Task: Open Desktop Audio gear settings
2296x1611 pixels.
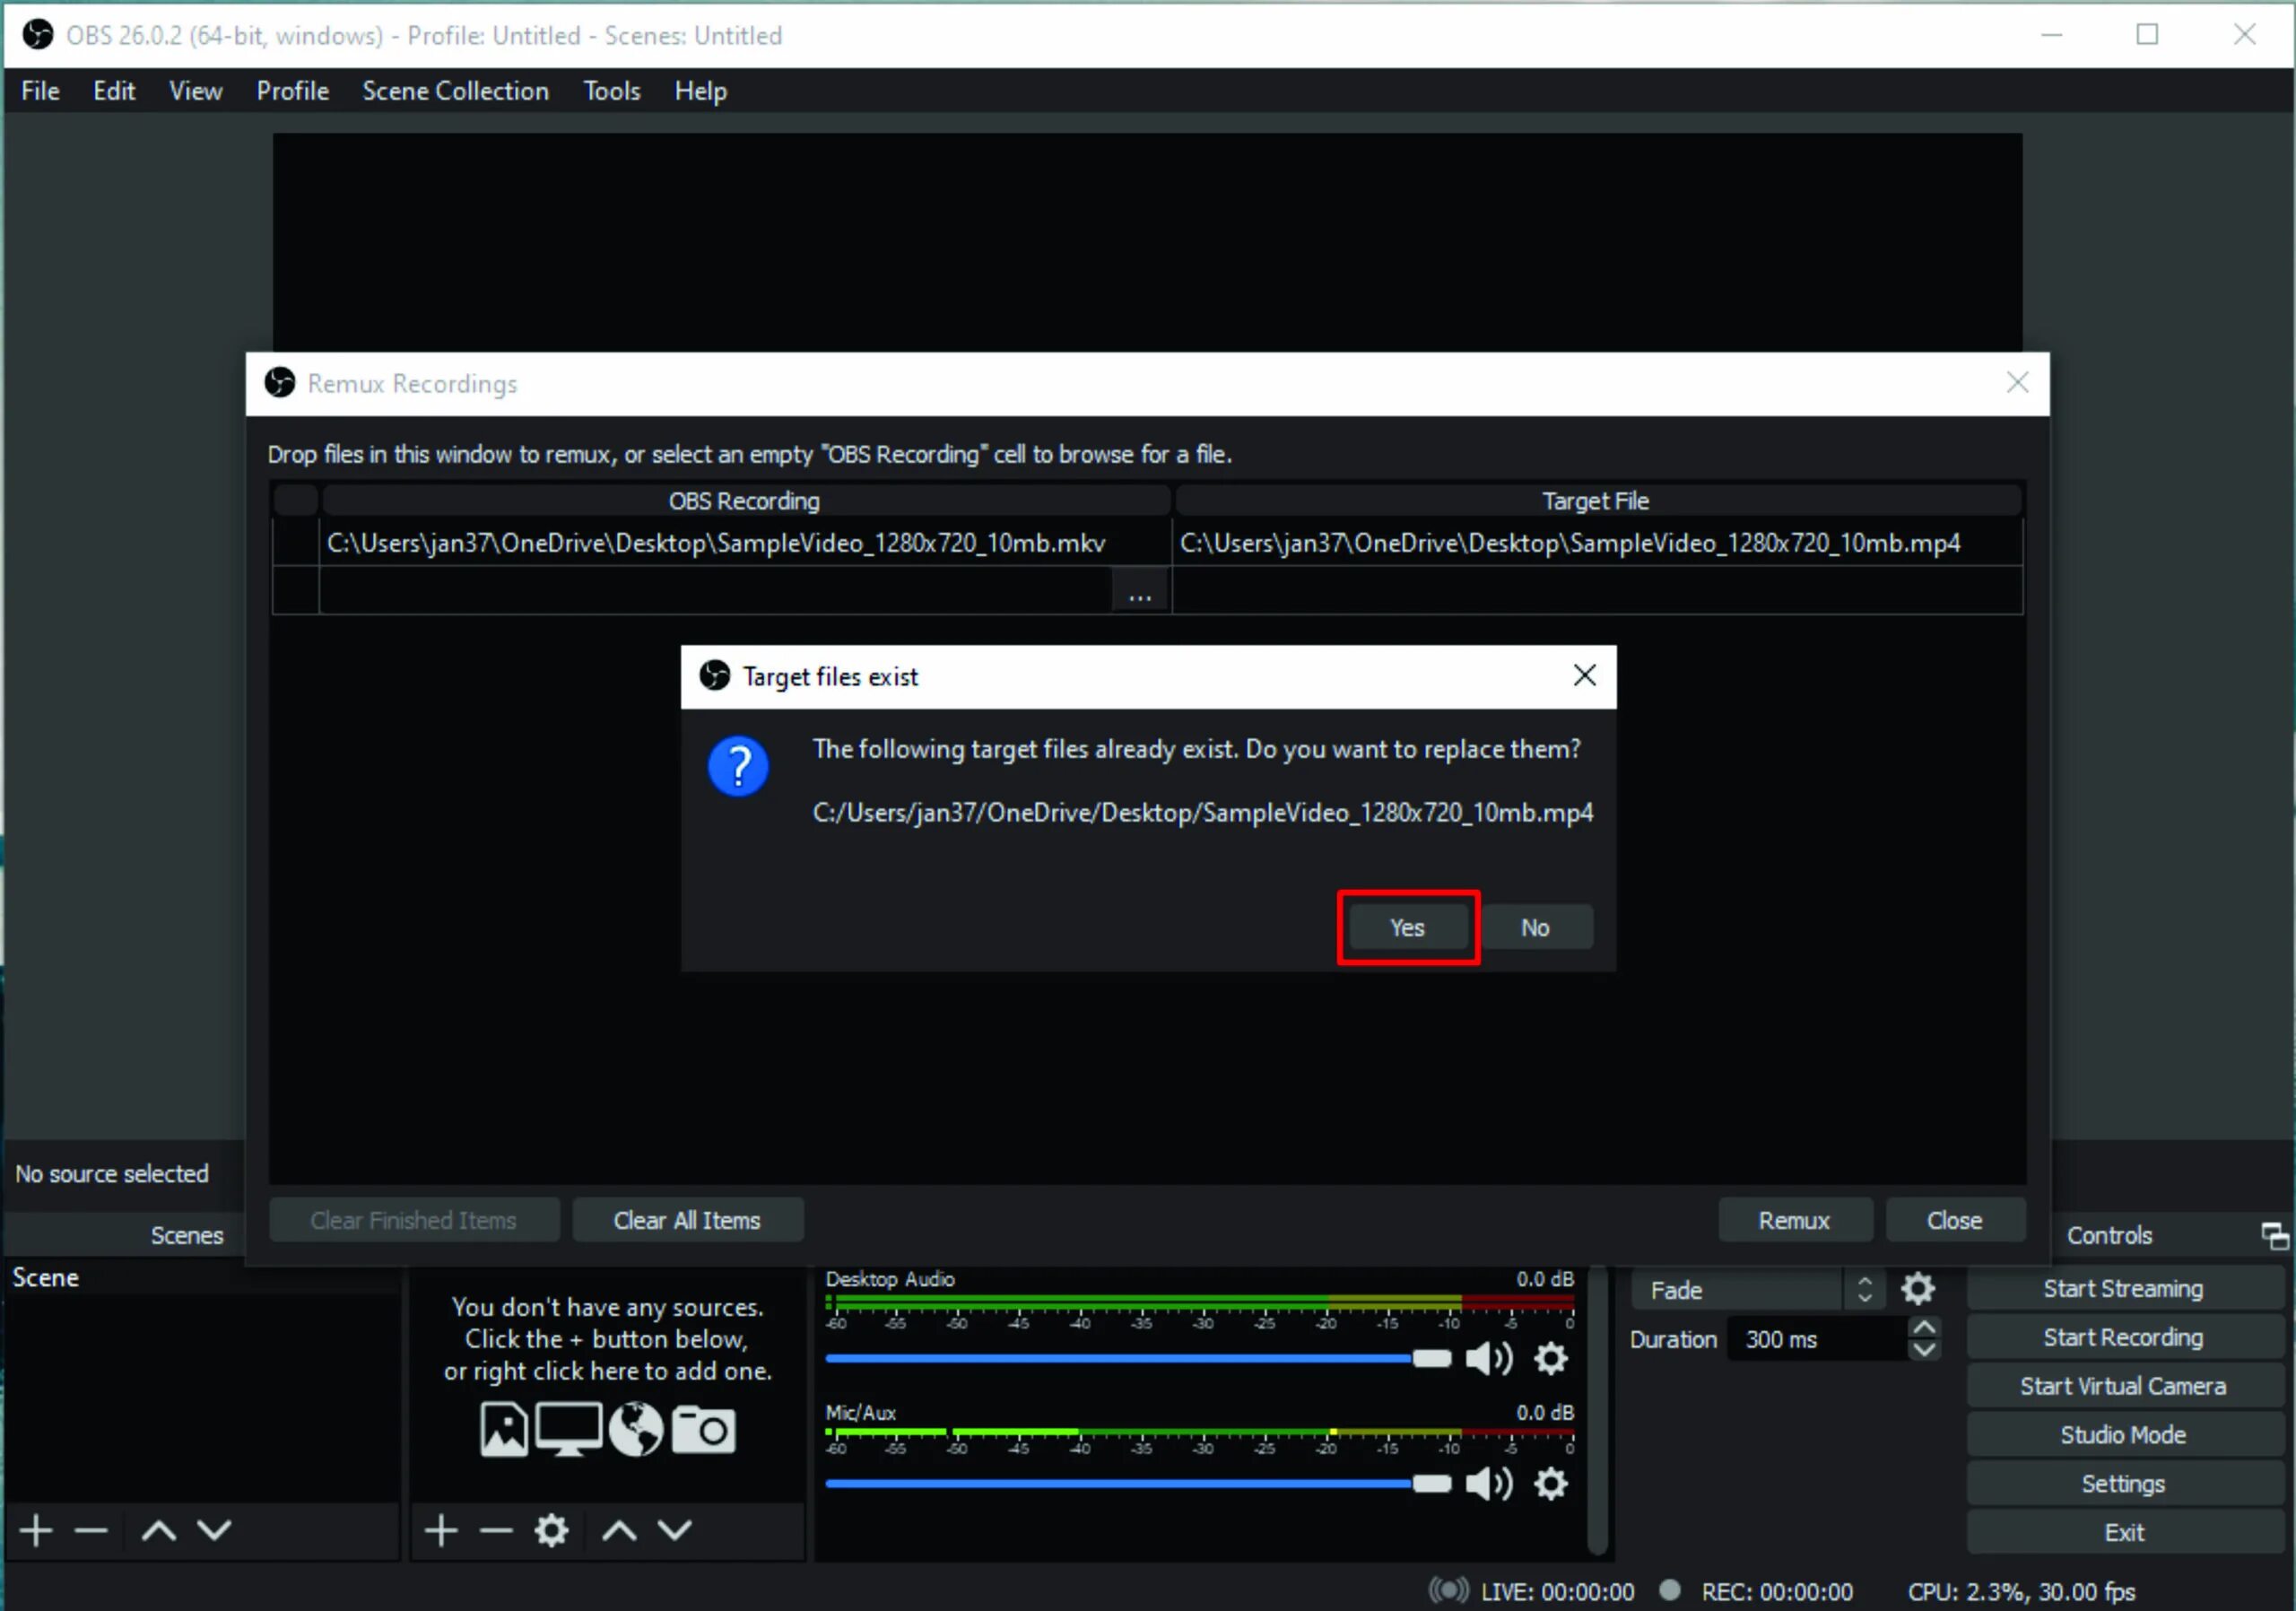Action: (1551, 1358)
